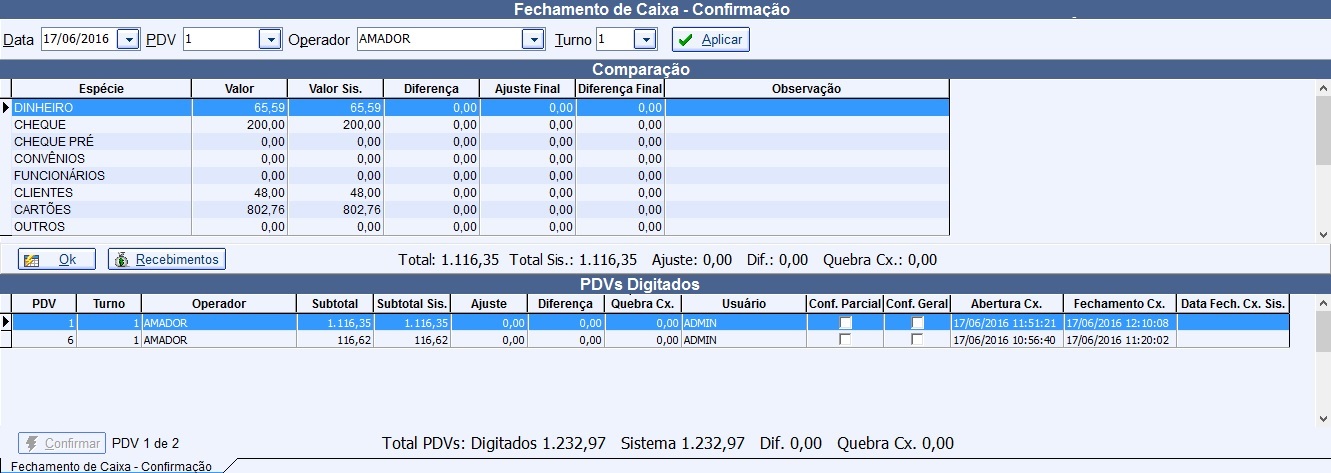Open Recebimentos window
This screenshot has width=1331, height=473.
pyautogui.click(x=167, y=259)
